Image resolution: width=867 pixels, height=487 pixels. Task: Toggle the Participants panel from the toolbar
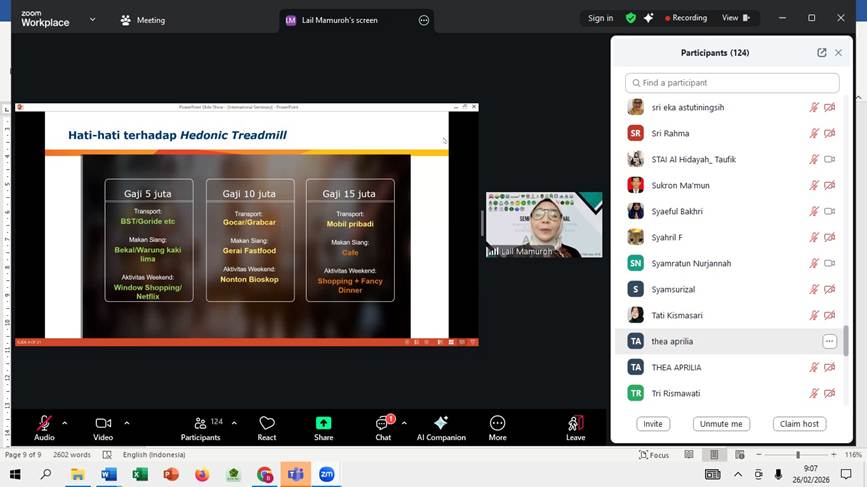pos(200,426)
